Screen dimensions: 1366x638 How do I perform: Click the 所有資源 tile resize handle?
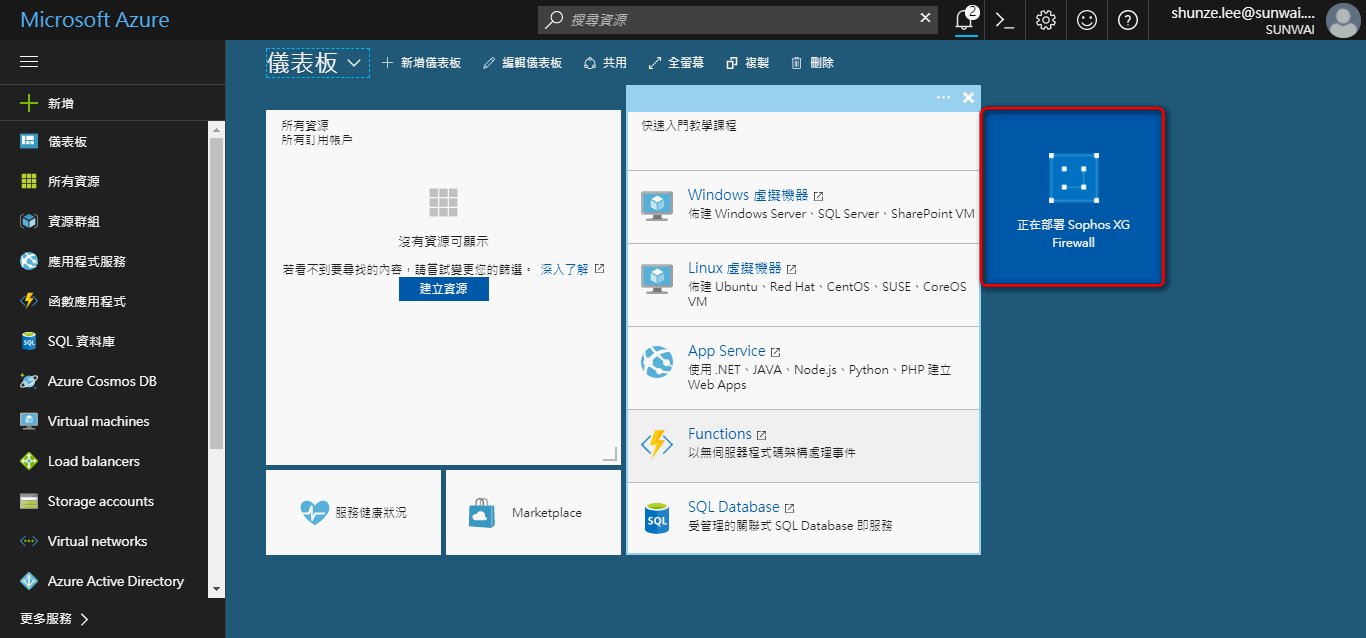[610, 454]
